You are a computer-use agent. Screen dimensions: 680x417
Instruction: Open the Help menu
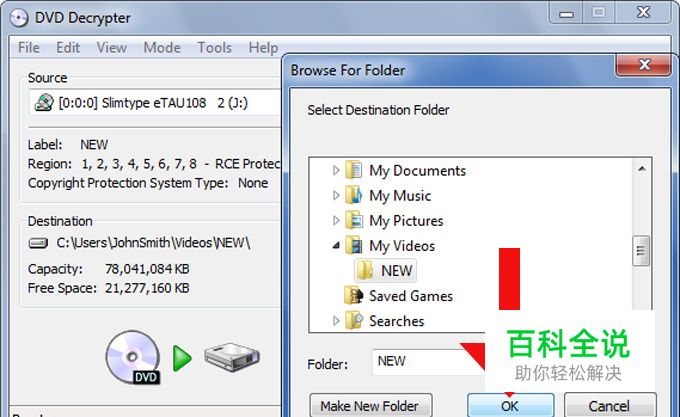(263, 47)
